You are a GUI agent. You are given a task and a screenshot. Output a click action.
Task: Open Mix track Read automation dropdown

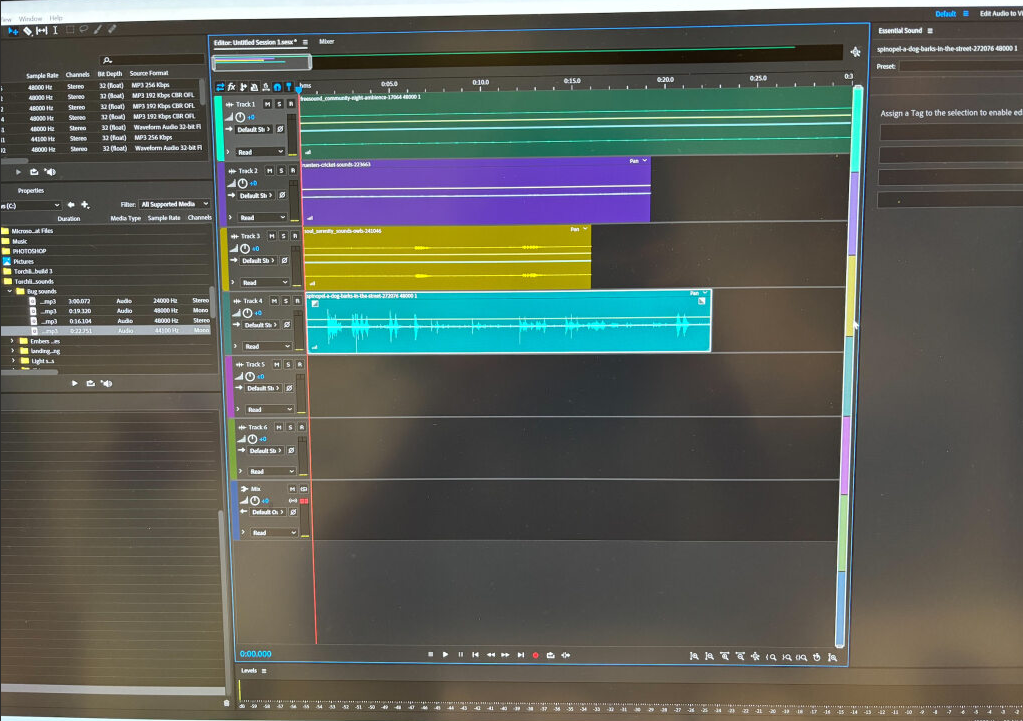(275, 532)
